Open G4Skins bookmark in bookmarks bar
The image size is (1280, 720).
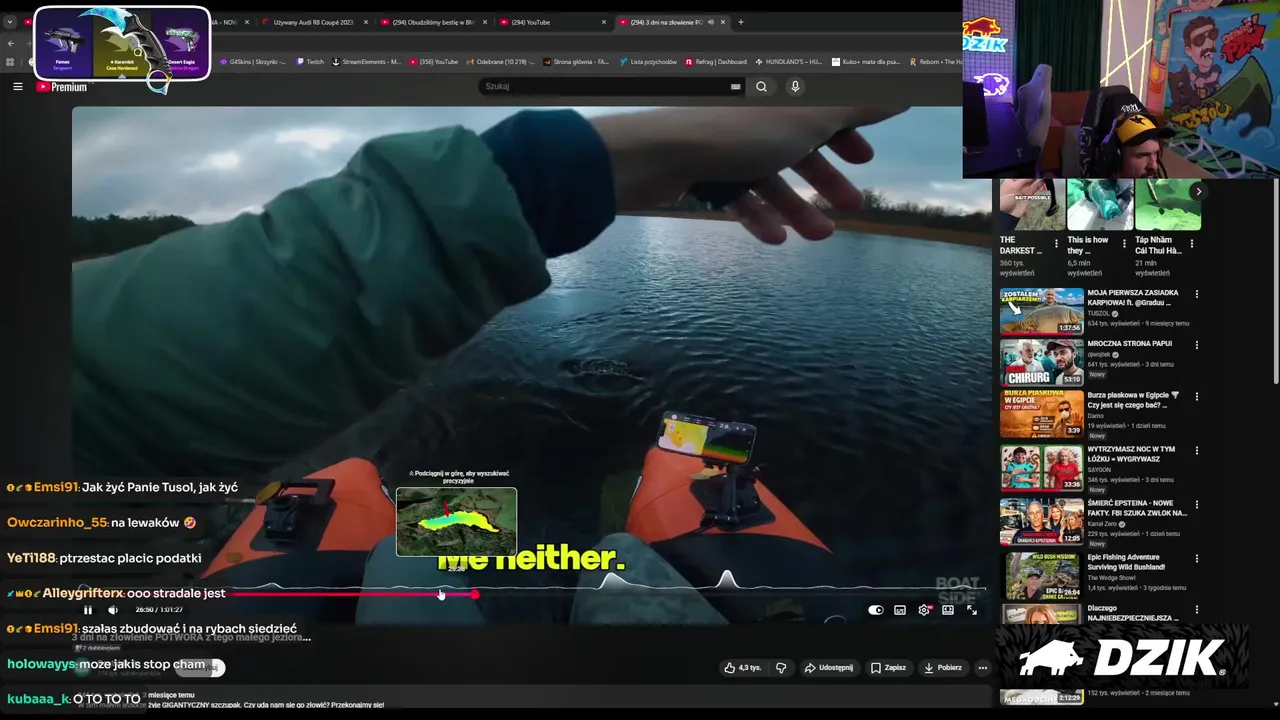[x=252, y=62]
